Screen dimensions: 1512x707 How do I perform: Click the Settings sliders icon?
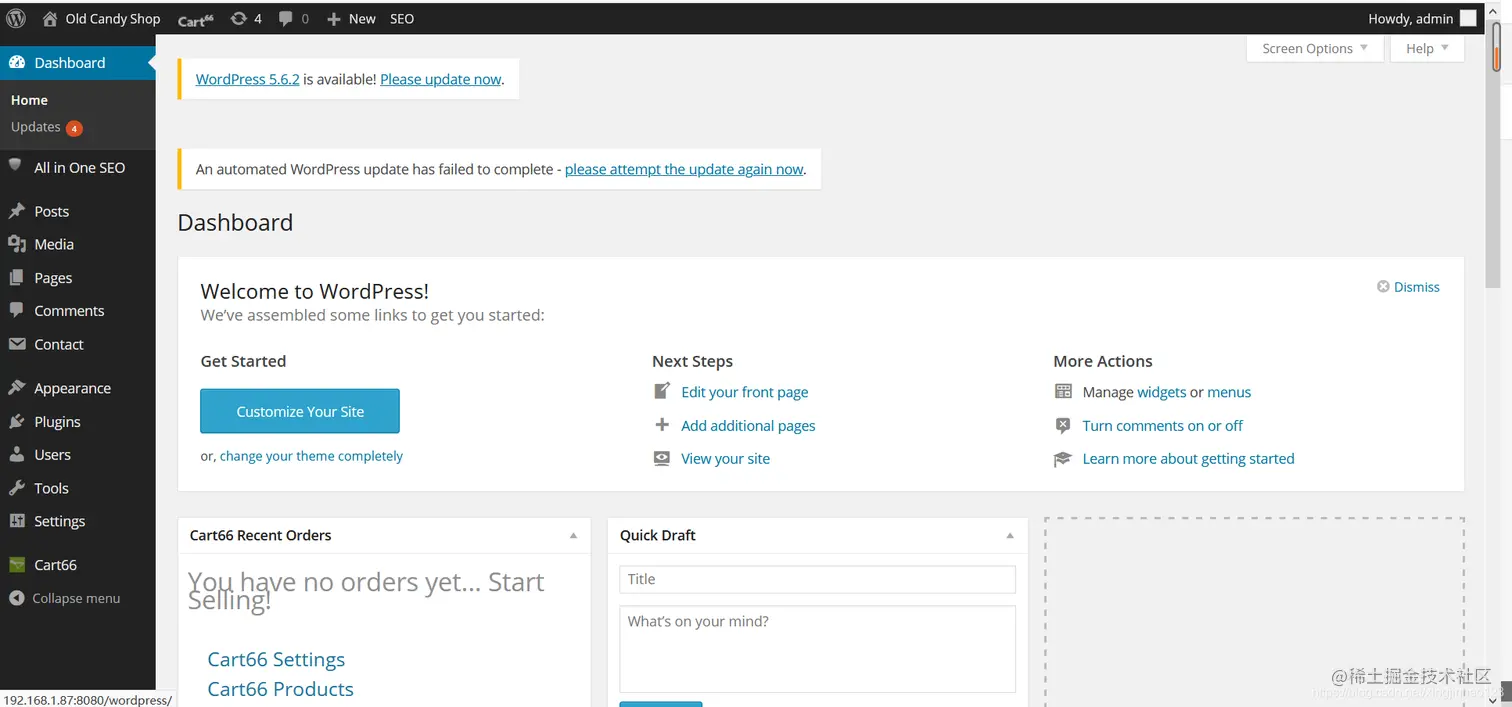[x=16, y=521]
